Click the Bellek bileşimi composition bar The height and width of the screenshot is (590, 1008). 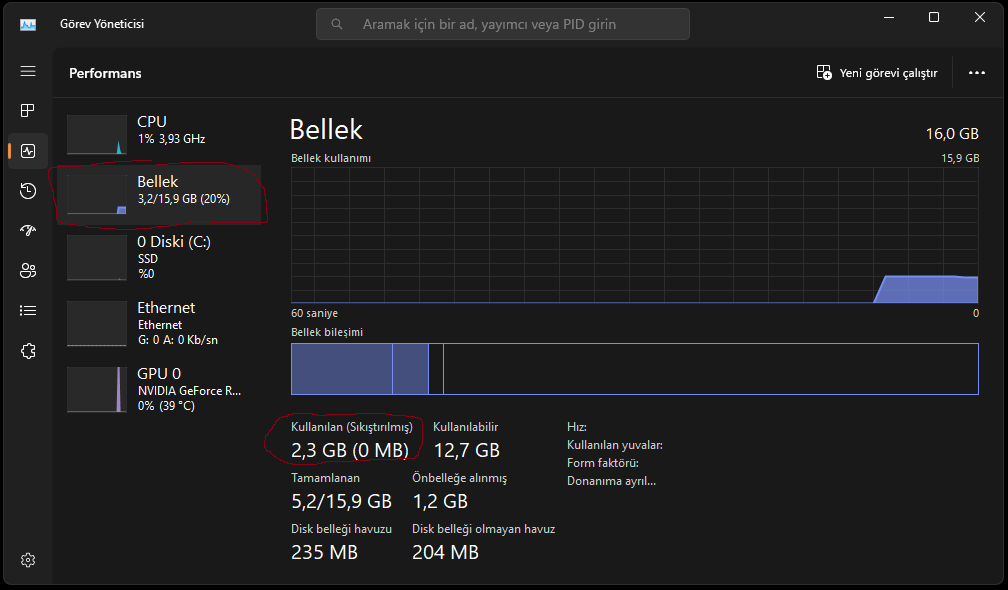(634, 369)
